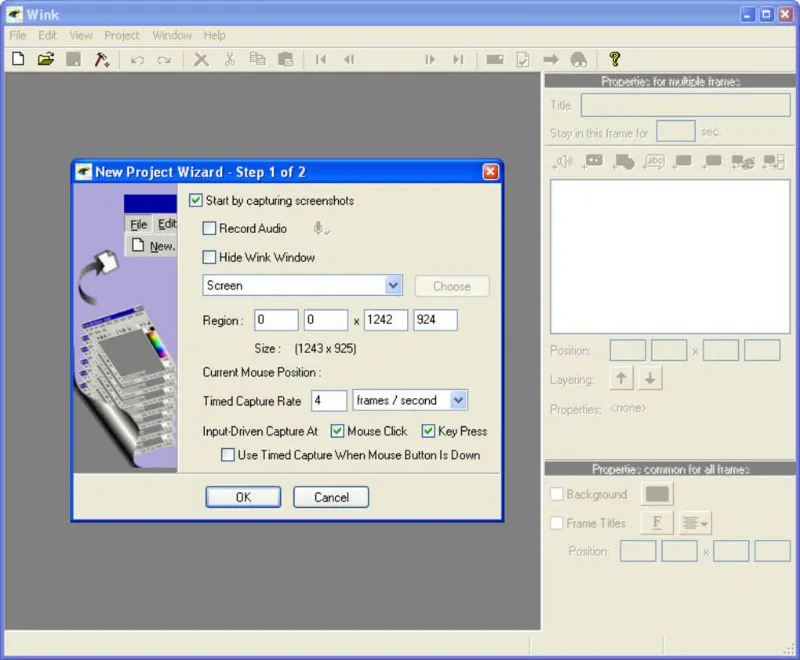The width and height of the screenshot is (800, 660).
Task: Uncheck Start by capturing screenshots
Action: pos(195,200)
